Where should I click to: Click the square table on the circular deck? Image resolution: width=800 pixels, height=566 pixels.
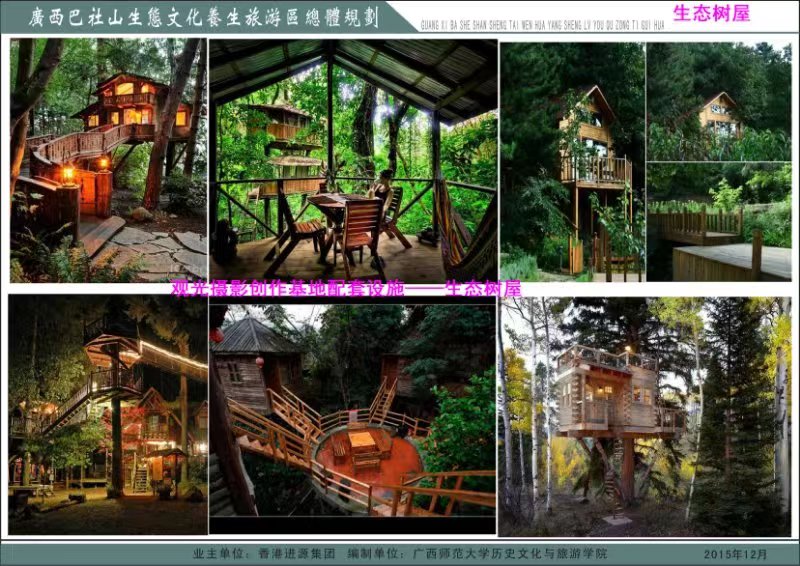coord(363,440)
